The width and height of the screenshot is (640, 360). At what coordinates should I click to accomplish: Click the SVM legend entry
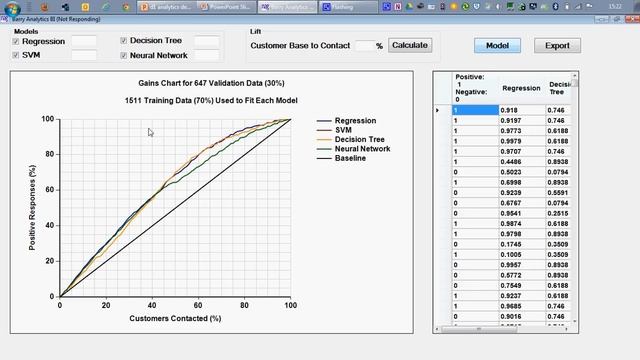[x=334, y=130]
